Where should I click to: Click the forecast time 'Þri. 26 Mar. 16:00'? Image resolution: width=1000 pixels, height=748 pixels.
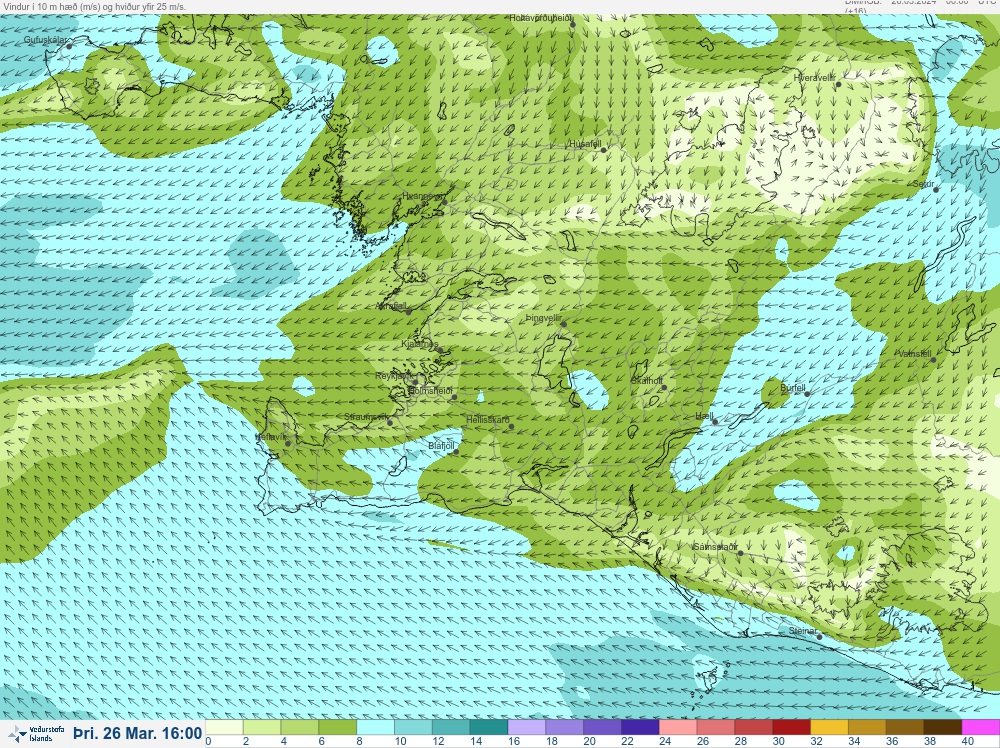pos(138,733)
